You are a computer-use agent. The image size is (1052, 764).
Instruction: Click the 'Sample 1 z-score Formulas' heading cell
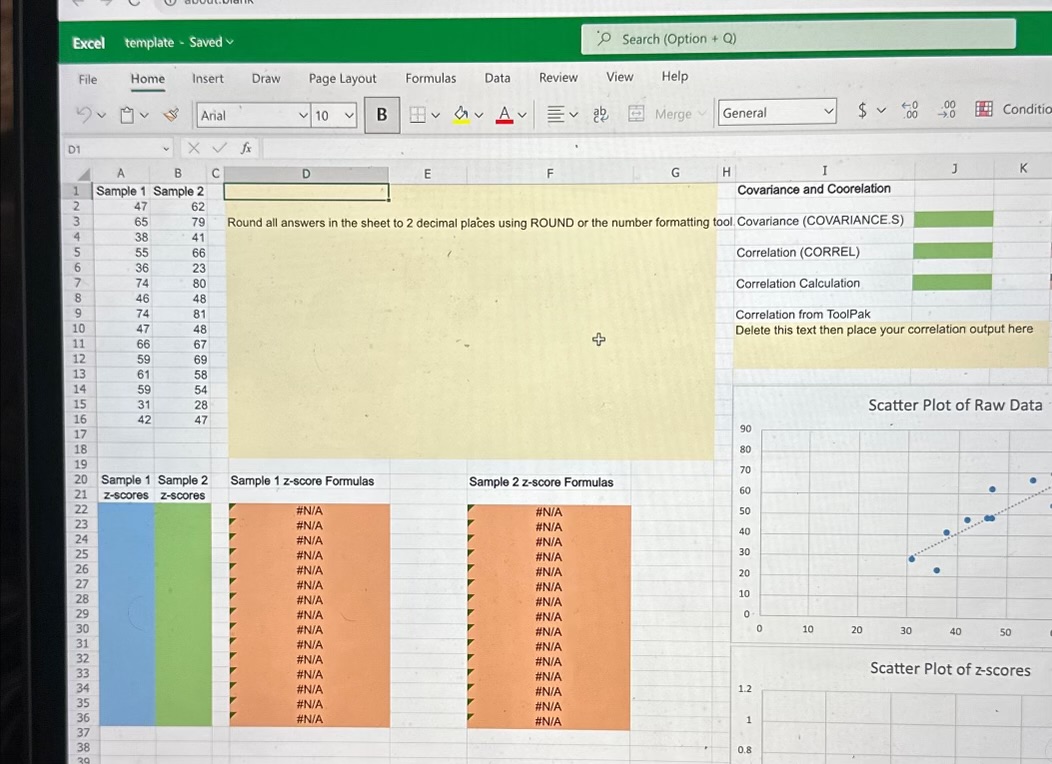[302, 481]
